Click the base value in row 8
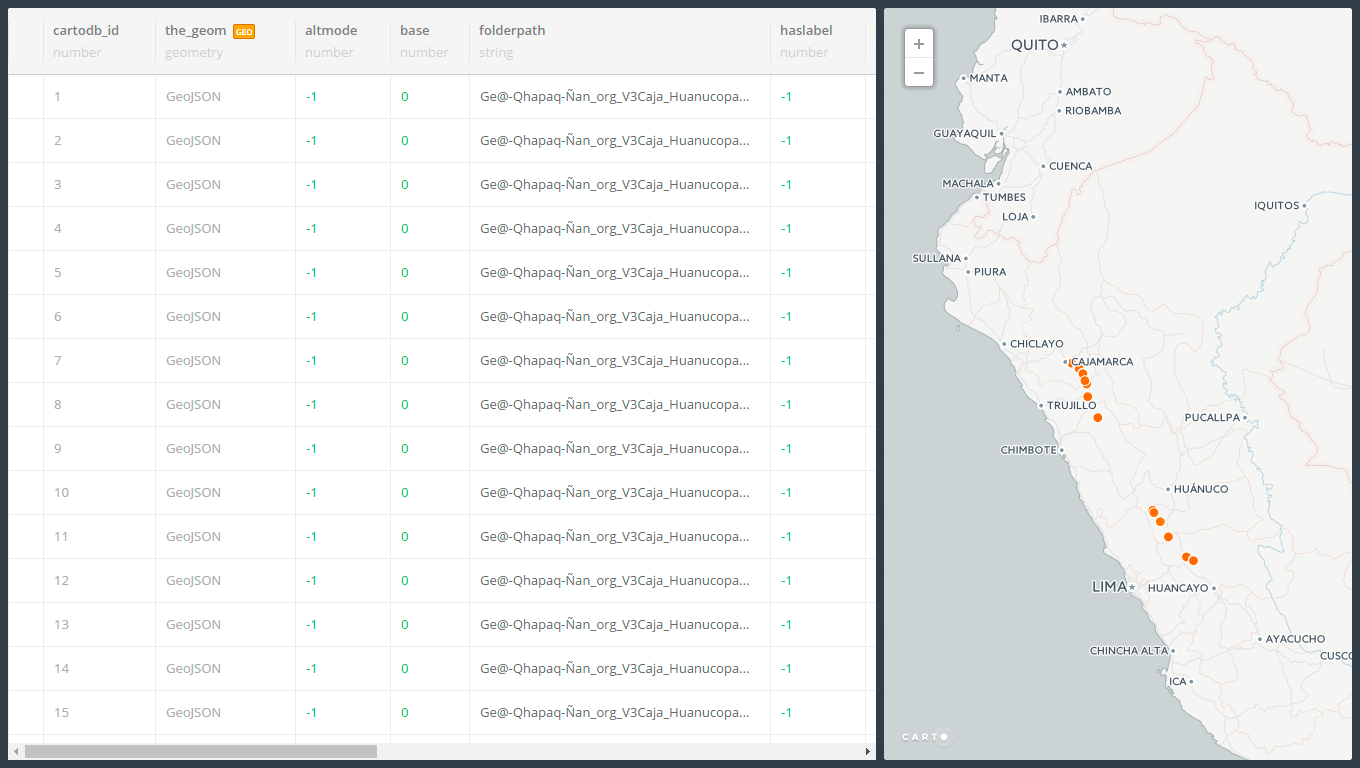 (x=404, y=405)
